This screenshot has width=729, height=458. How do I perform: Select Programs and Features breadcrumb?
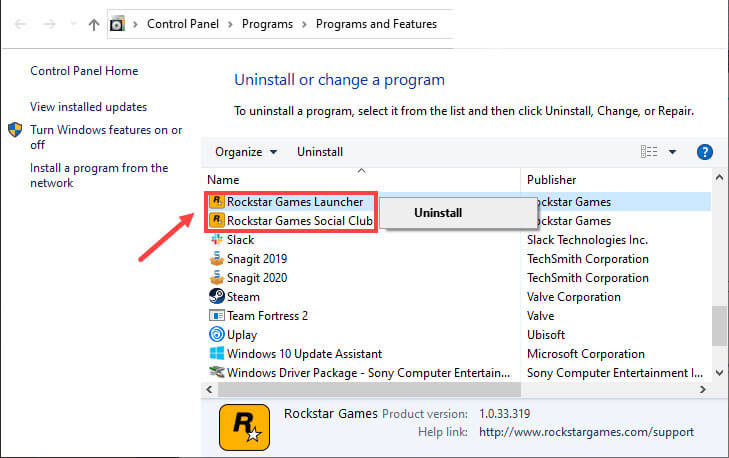tap(376, 24)
